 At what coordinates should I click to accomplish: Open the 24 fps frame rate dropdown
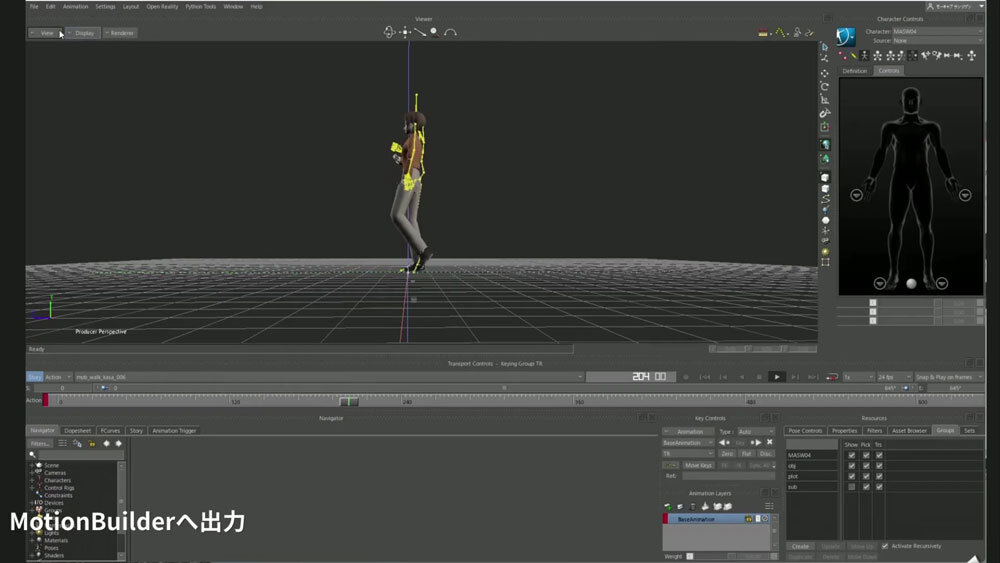pos(893,377)
